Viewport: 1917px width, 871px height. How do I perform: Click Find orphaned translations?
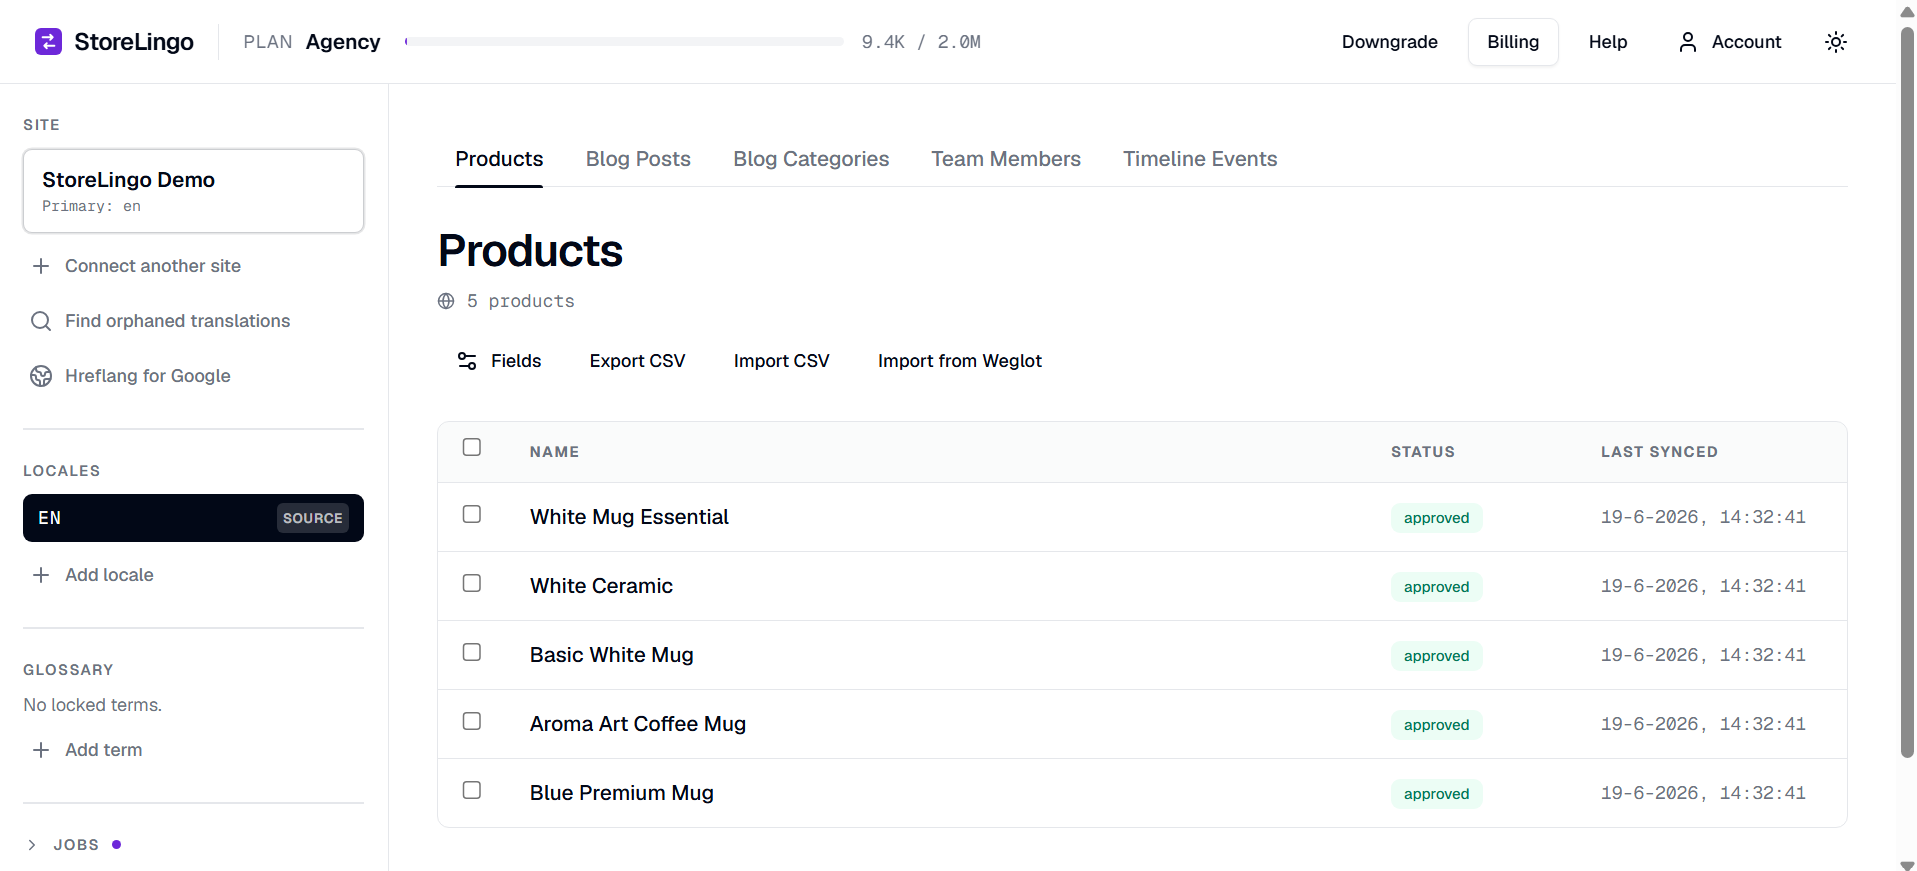(178, 321)
